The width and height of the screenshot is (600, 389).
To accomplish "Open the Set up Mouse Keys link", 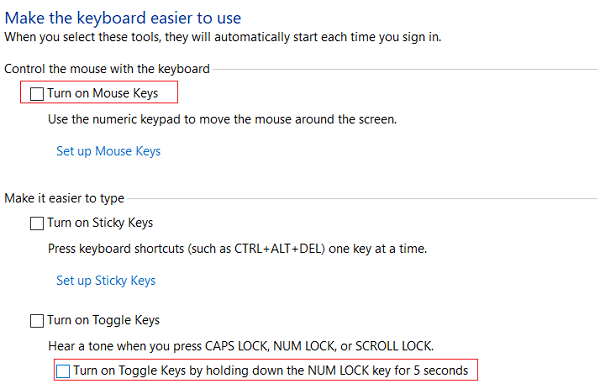I will tap(108, 151).
